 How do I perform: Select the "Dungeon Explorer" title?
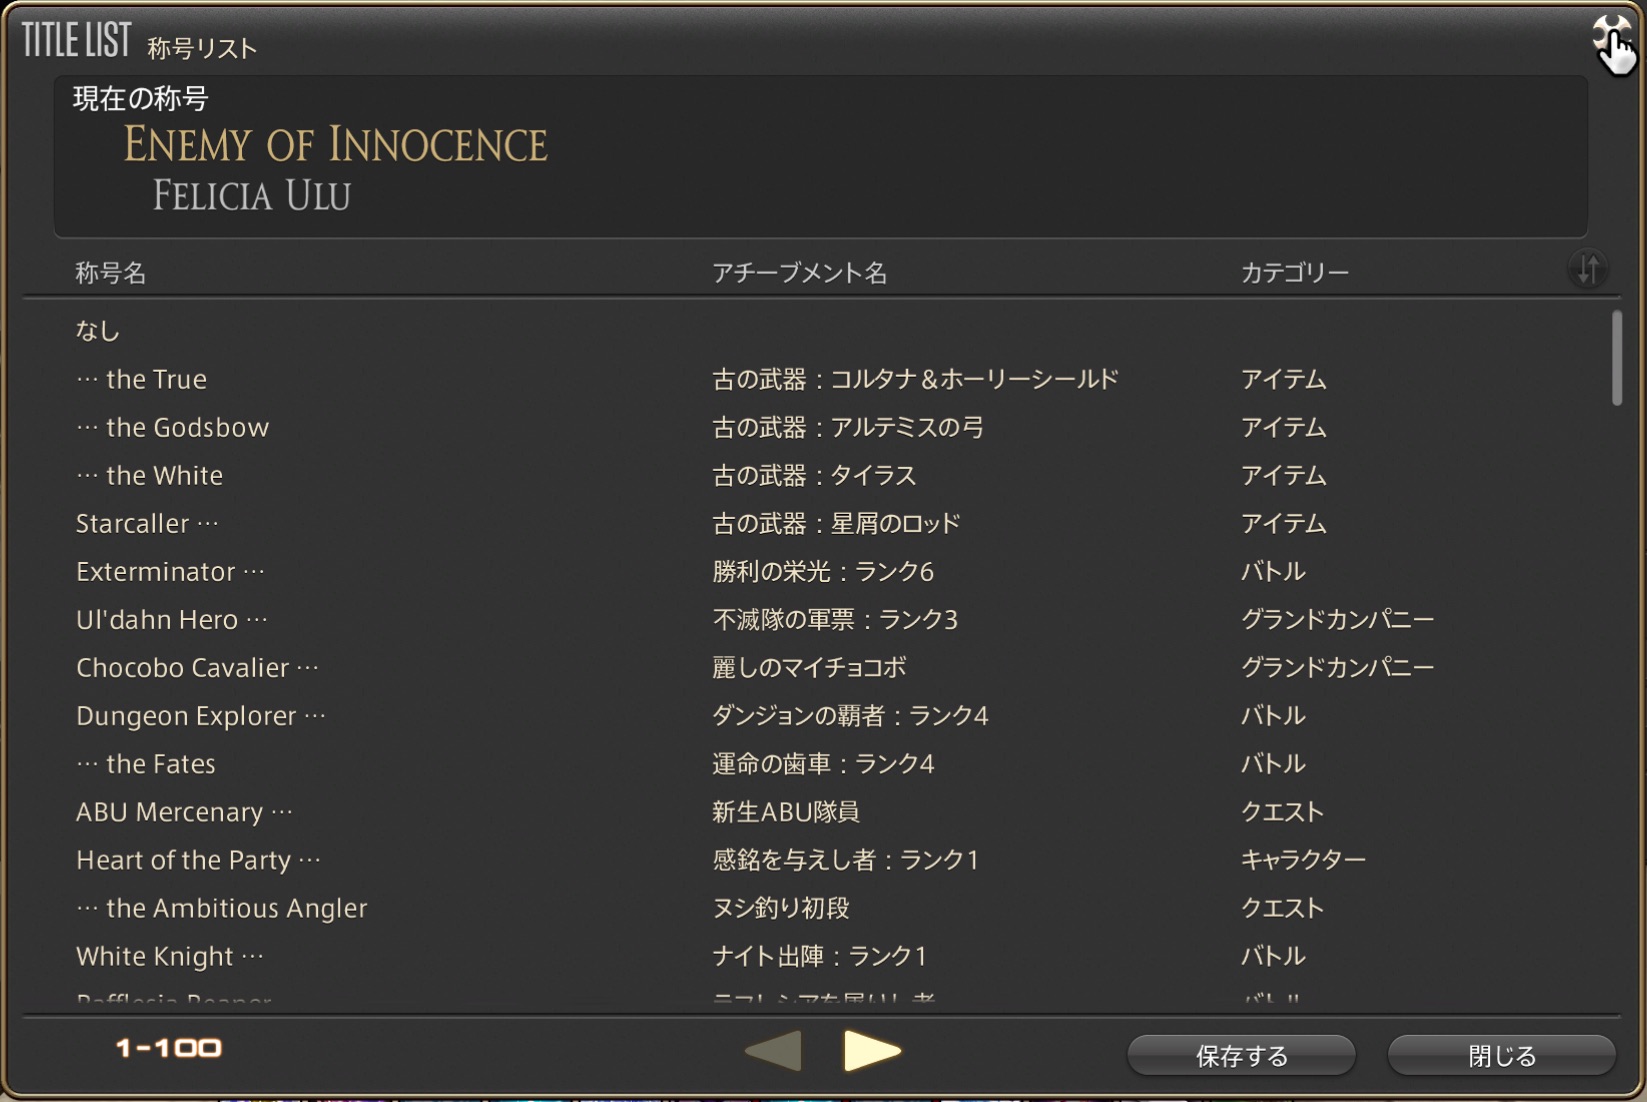201,715
